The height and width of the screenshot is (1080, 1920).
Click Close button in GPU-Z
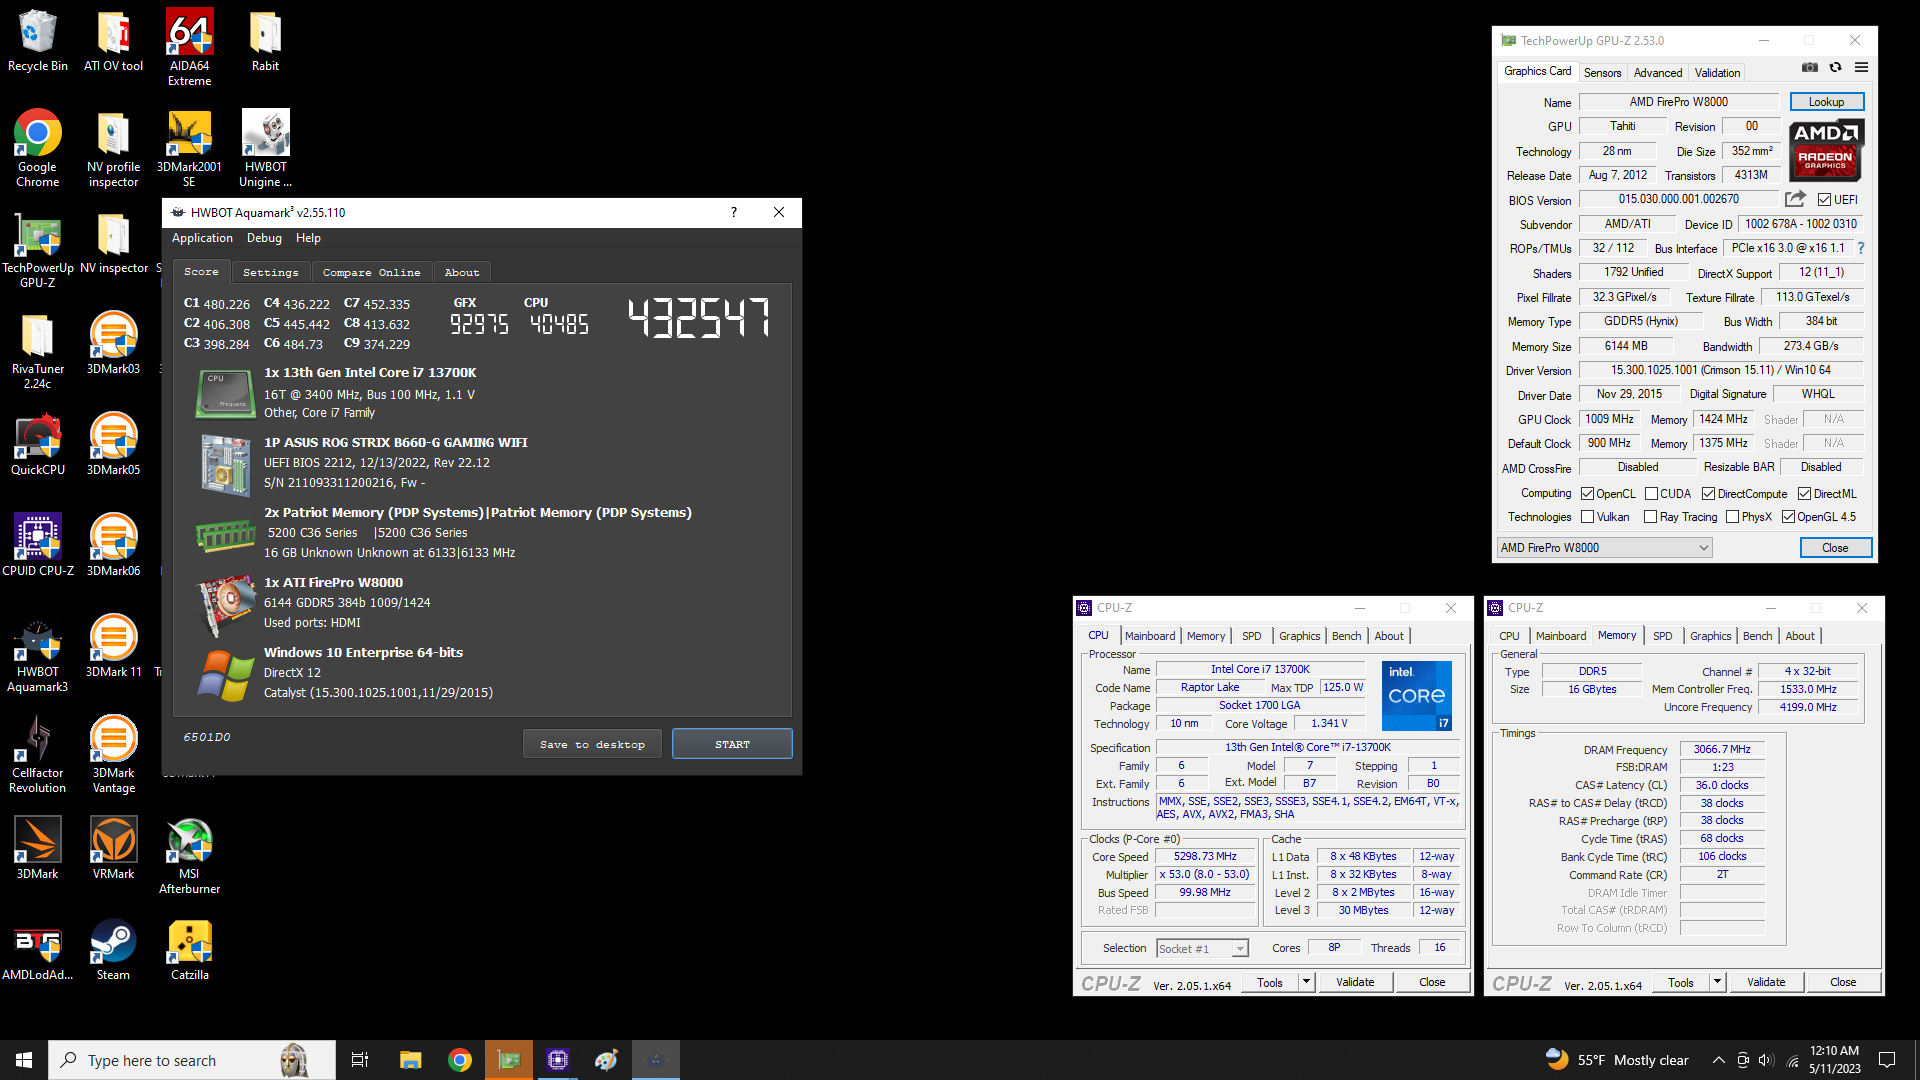tap(1835, 548)
